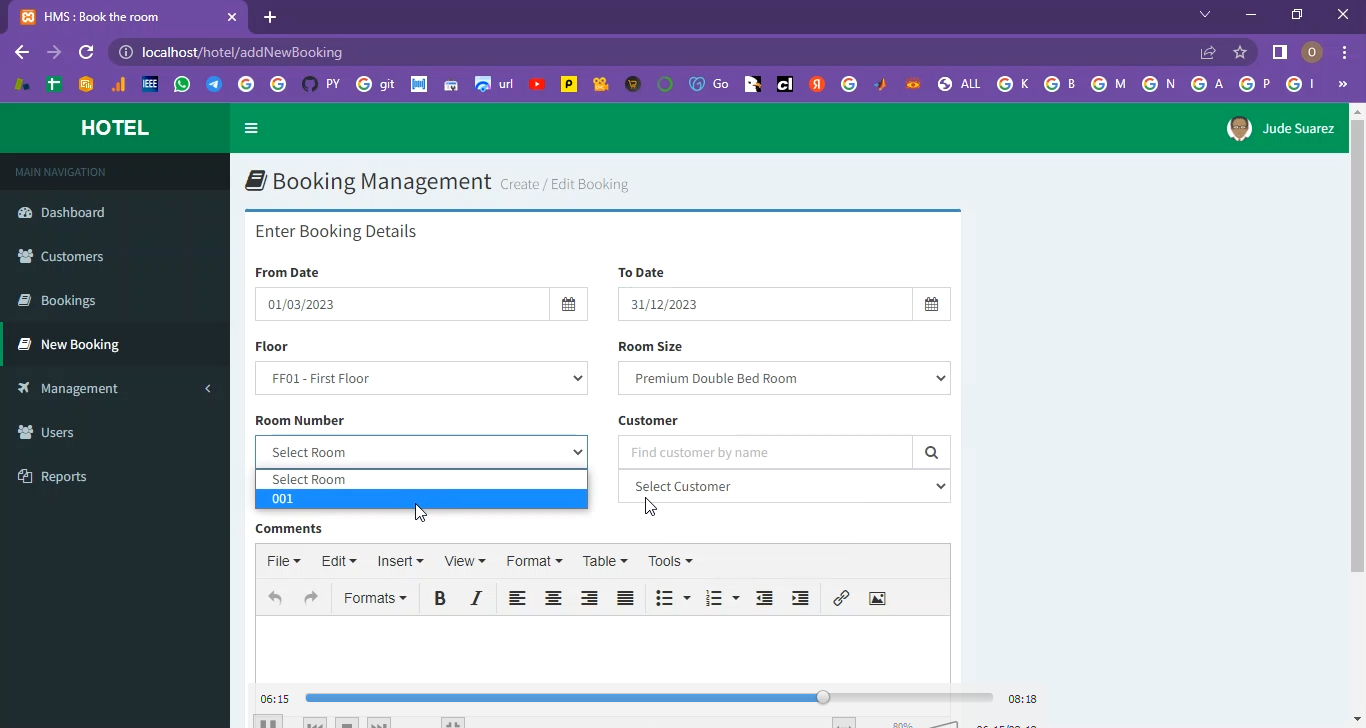Open the Formats menu in editor

coord(375,598)
